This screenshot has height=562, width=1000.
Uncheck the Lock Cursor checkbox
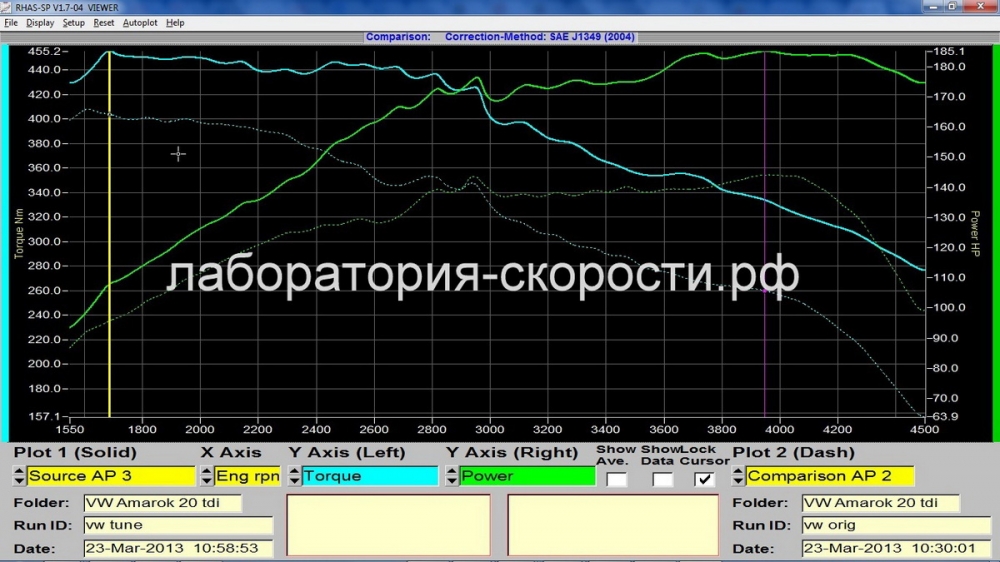[x=705, y=478]
